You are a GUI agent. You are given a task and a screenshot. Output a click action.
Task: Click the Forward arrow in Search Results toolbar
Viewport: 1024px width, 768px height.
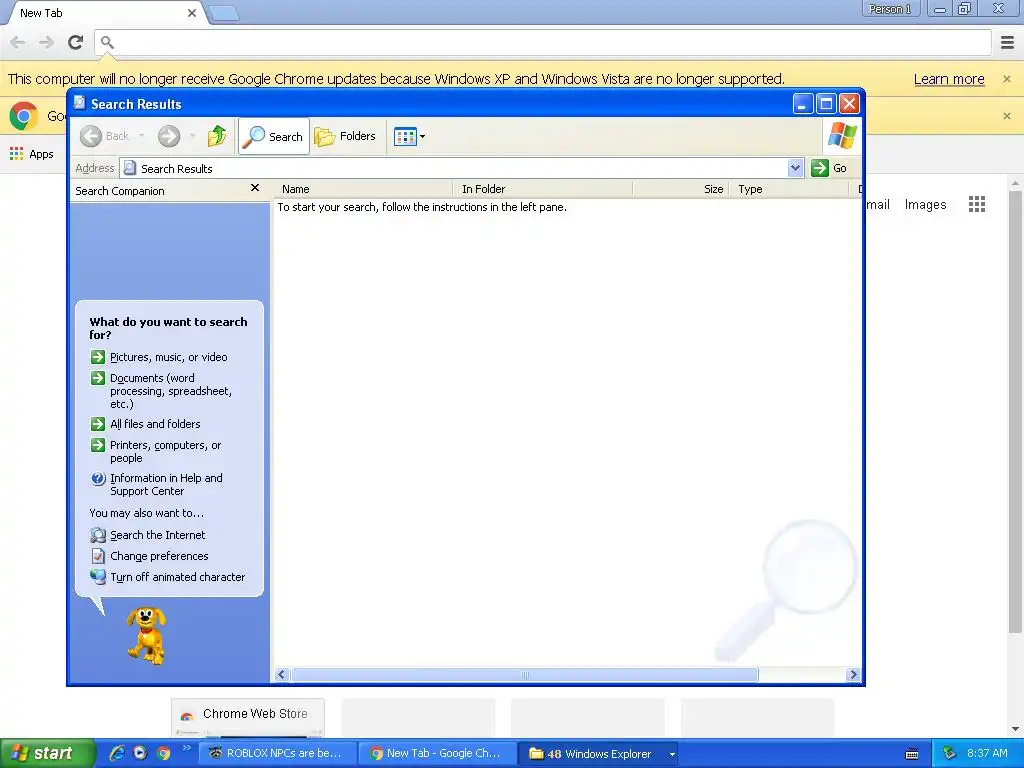(x=168, y=136)
